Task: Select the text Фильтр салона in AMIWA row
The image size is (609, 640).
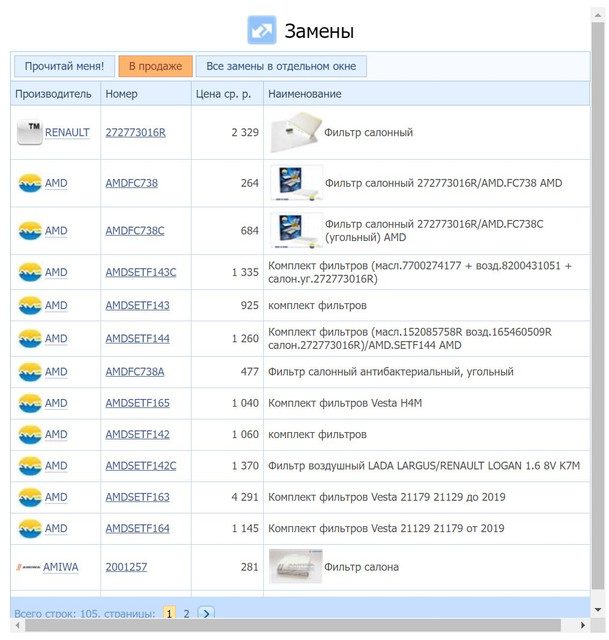Action: tap(361, 567)
